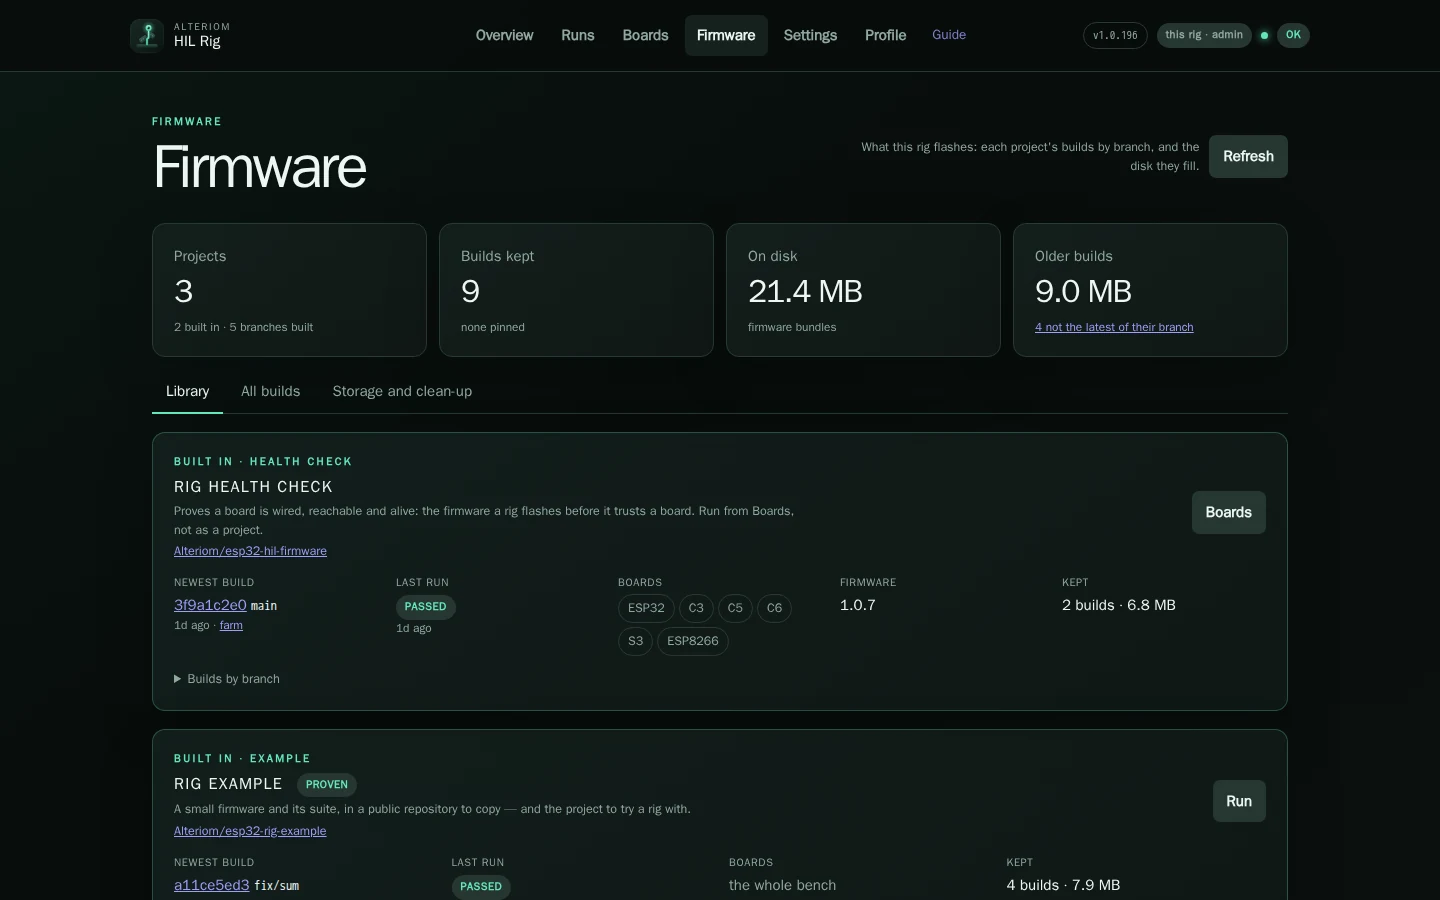Viewport: 1440px width, 900px height.
Task: Open the Profile page
Action: tap(885, 35)
